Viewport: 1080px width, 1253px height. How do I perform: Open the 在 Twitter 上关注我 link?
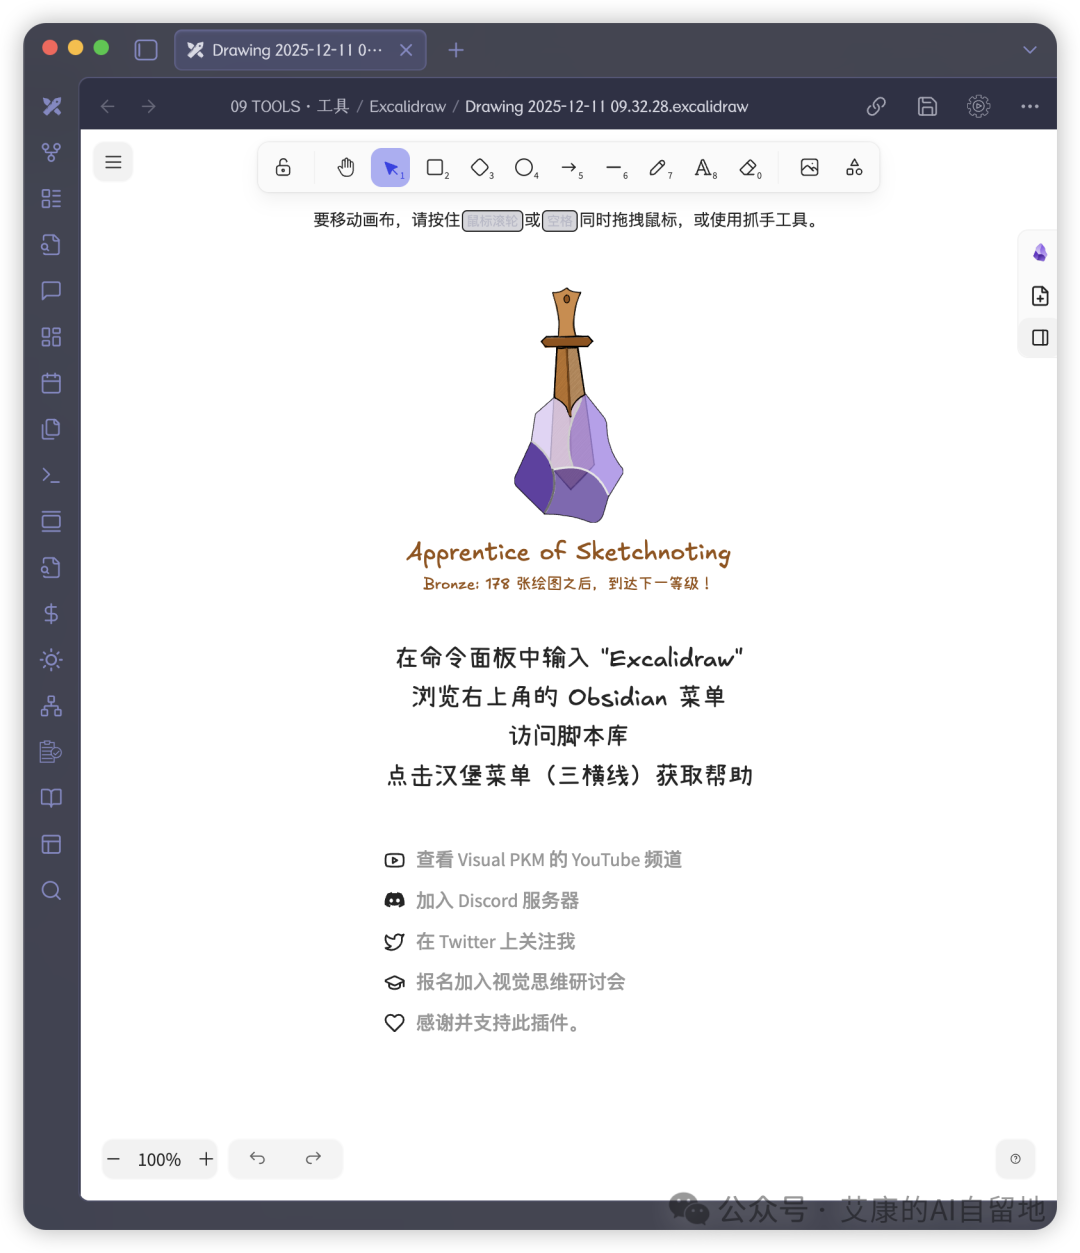pos(480,942)
